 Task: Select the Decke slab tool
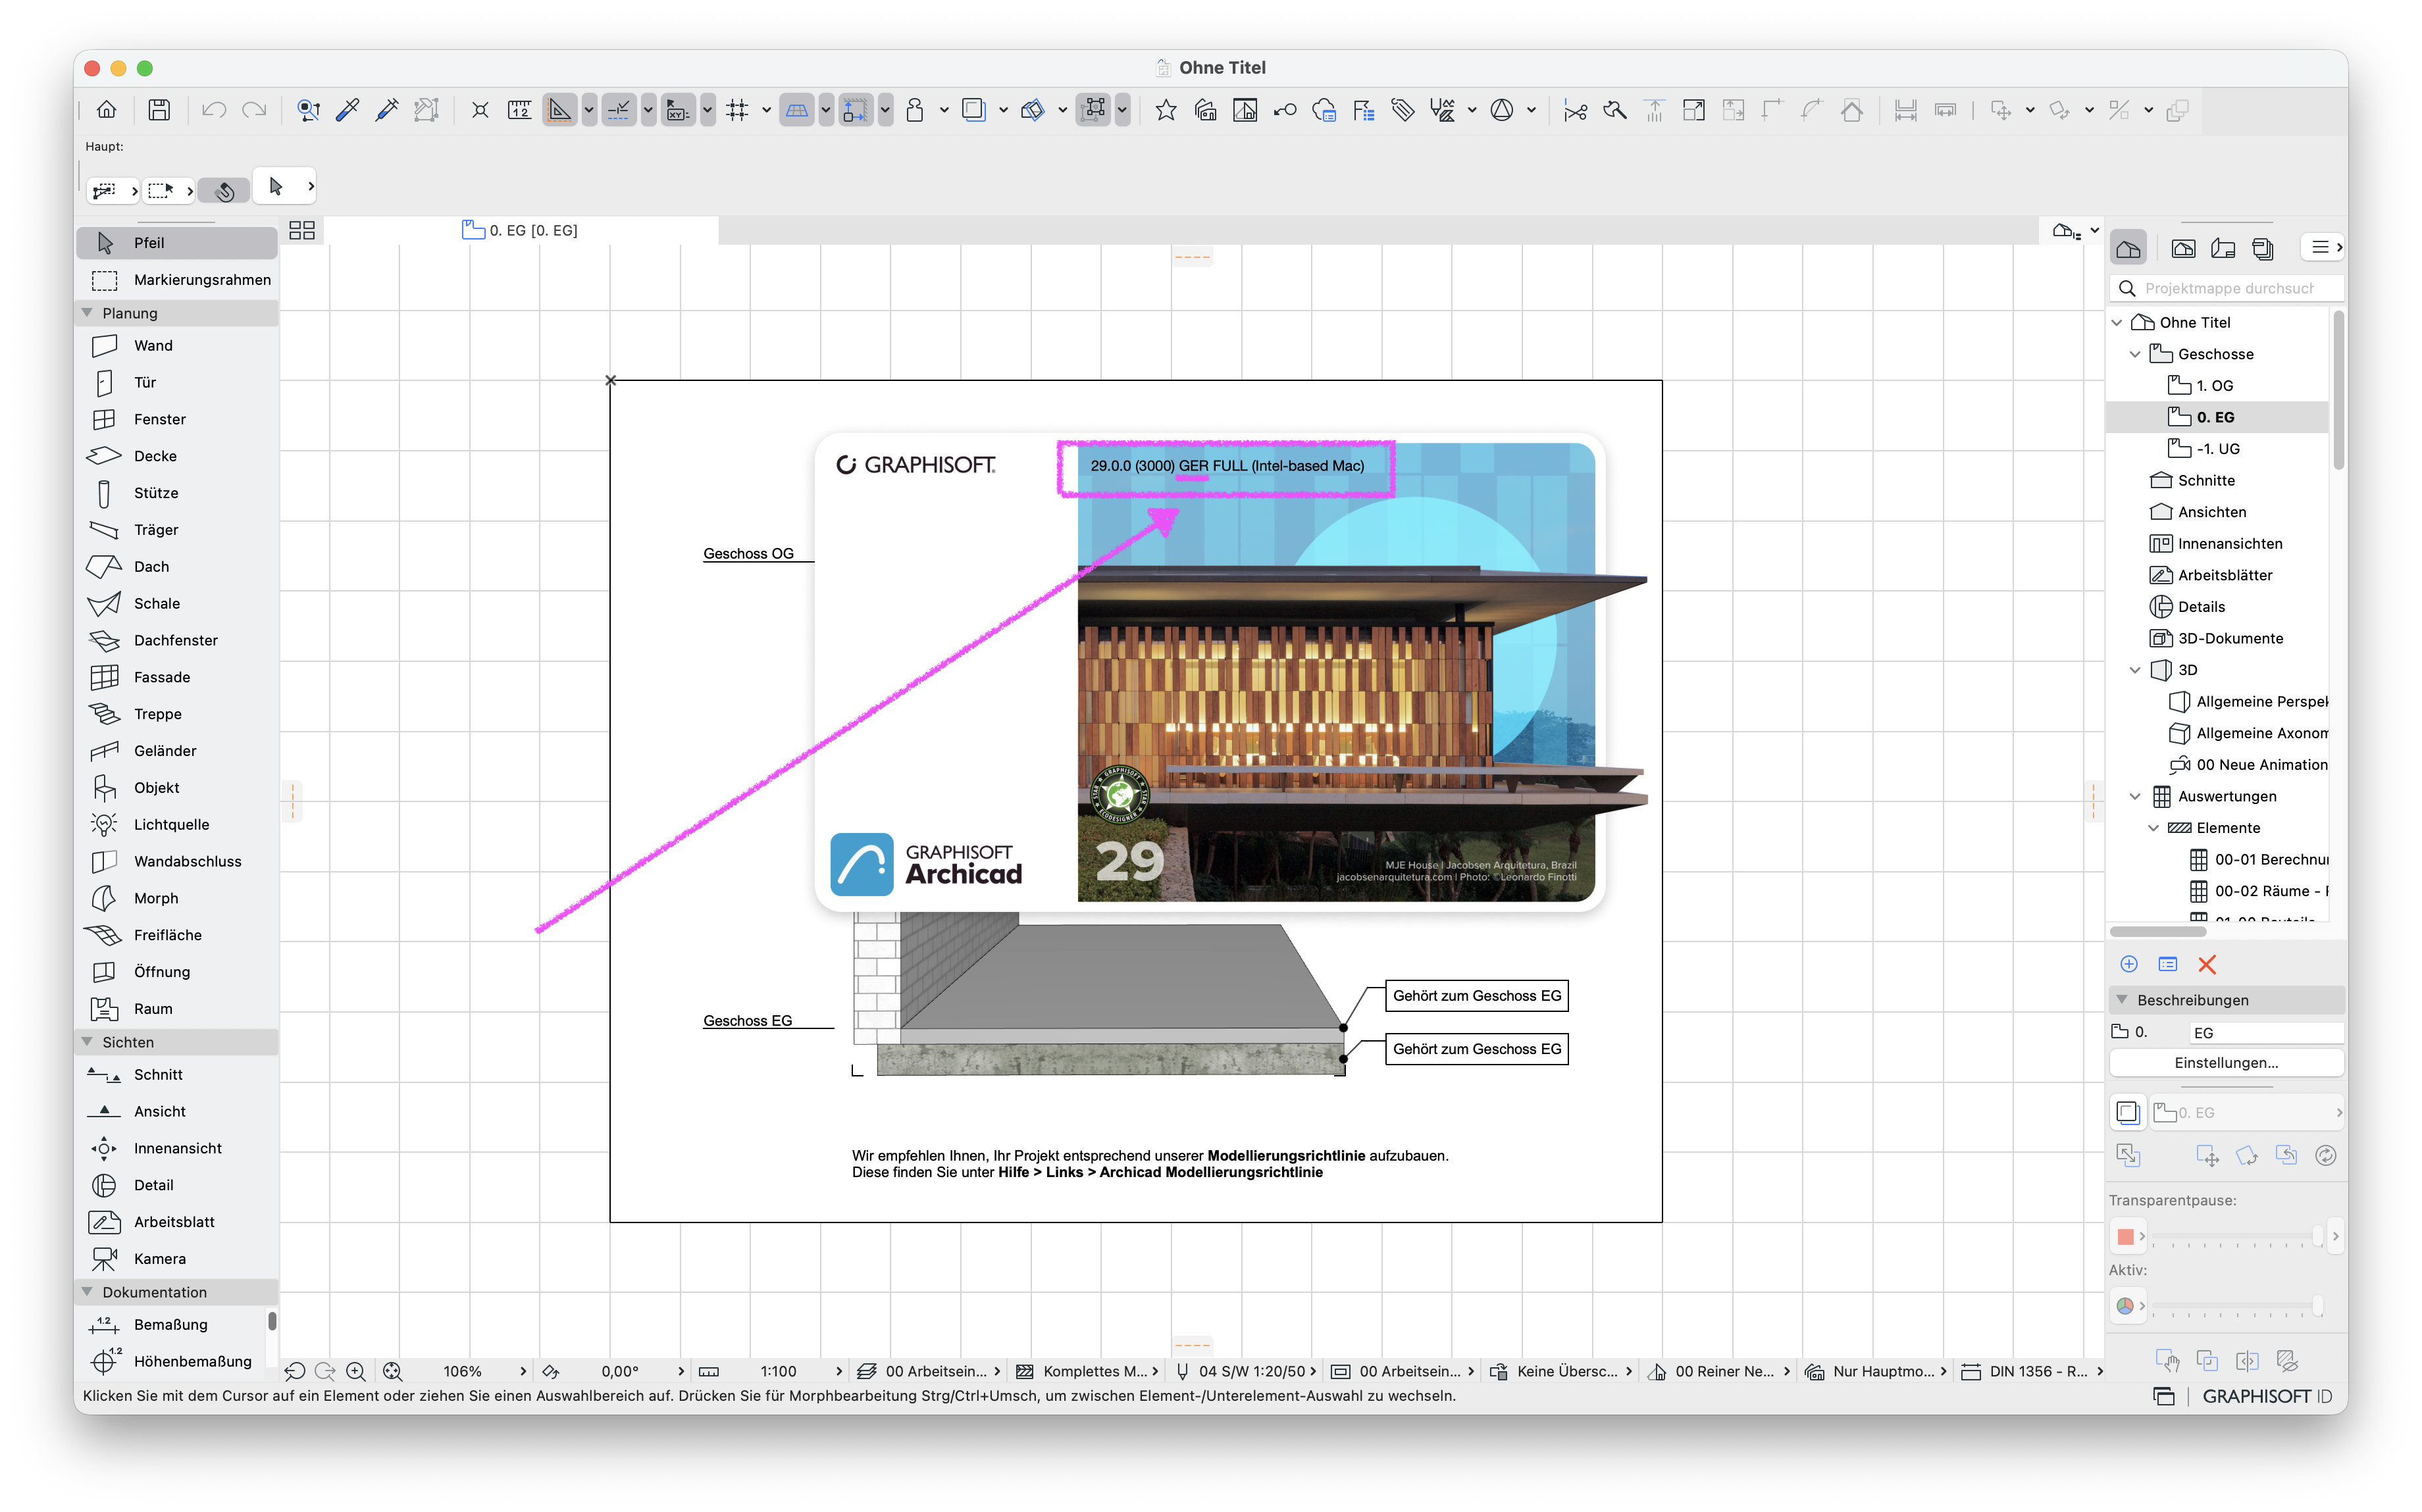(x=177, y=456)
